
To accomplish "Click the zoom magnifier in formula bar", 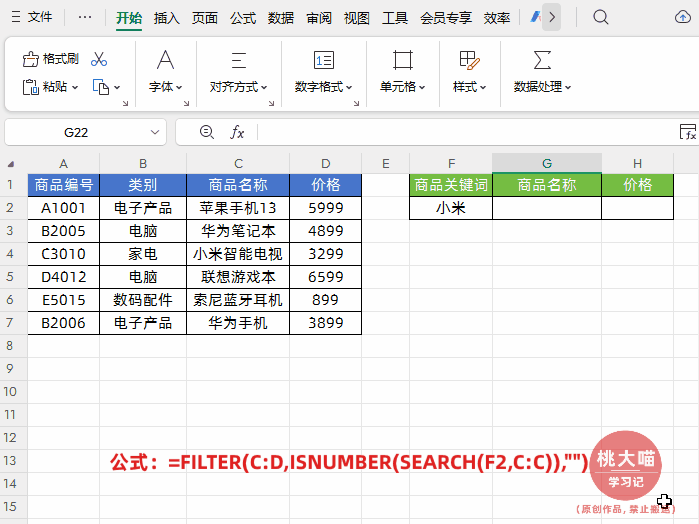I will [206, 132].
